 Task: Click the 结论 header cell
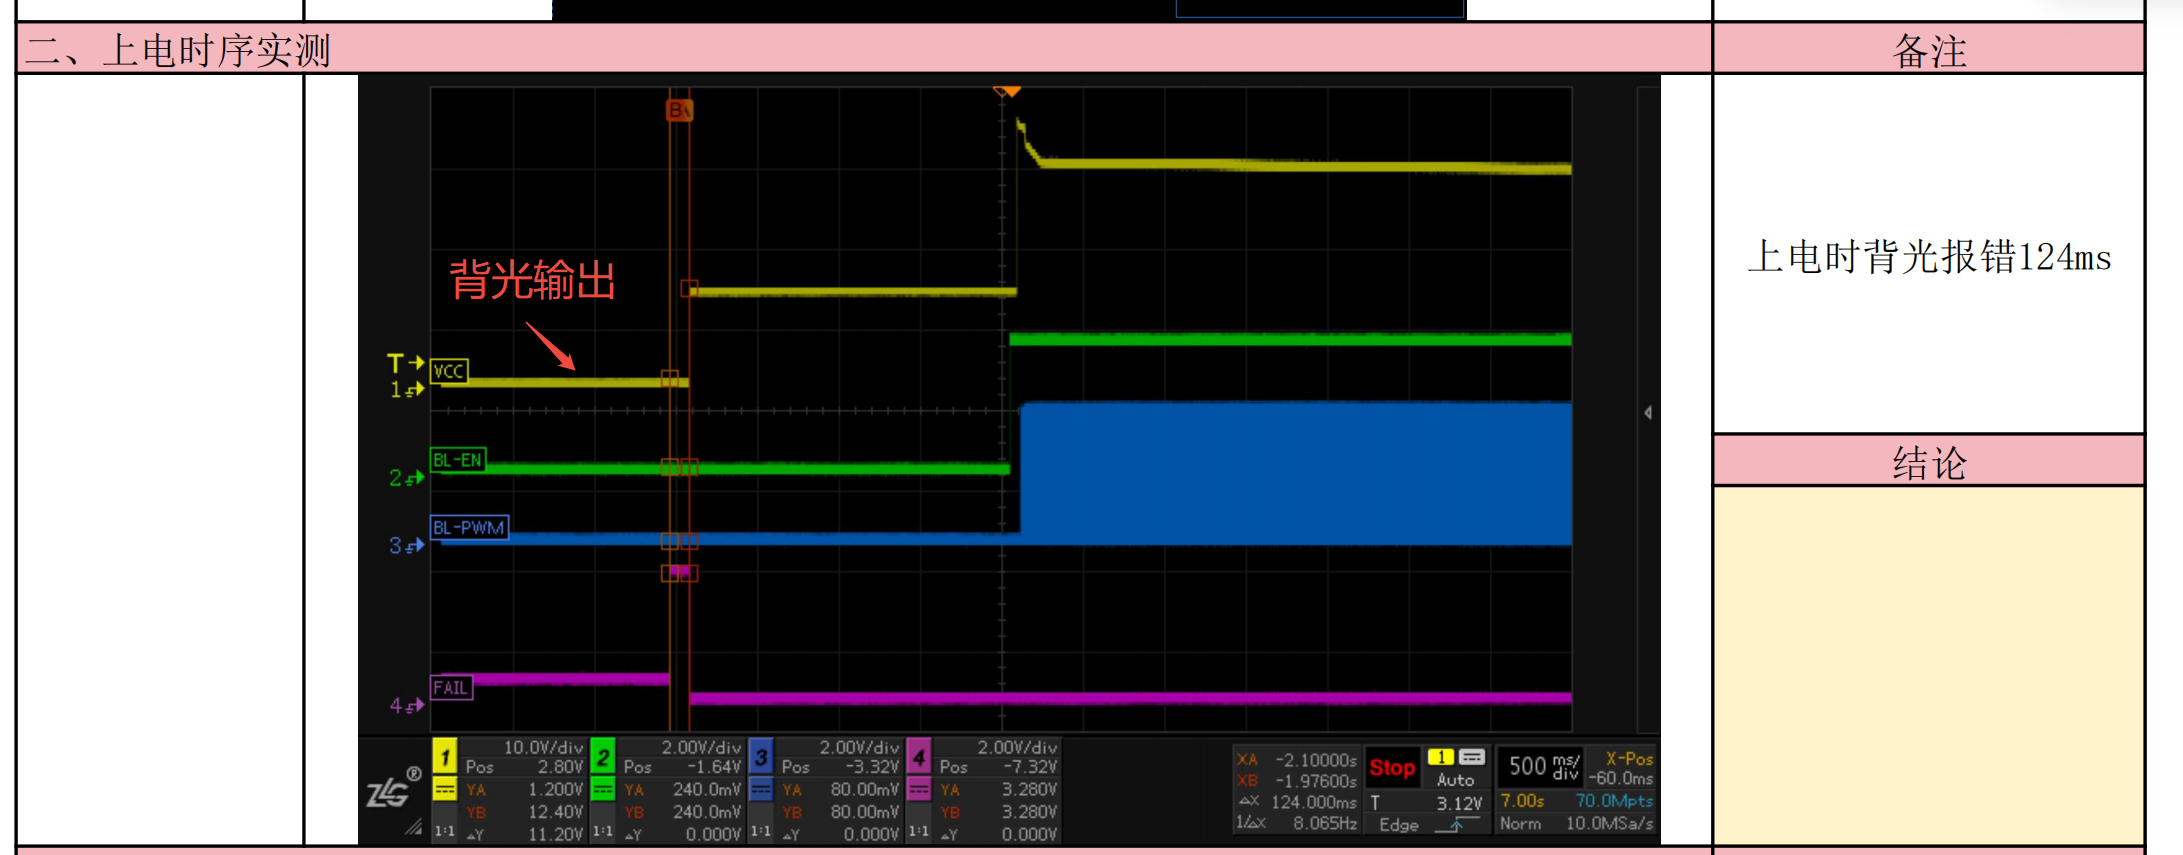(x=1929, y=462)
